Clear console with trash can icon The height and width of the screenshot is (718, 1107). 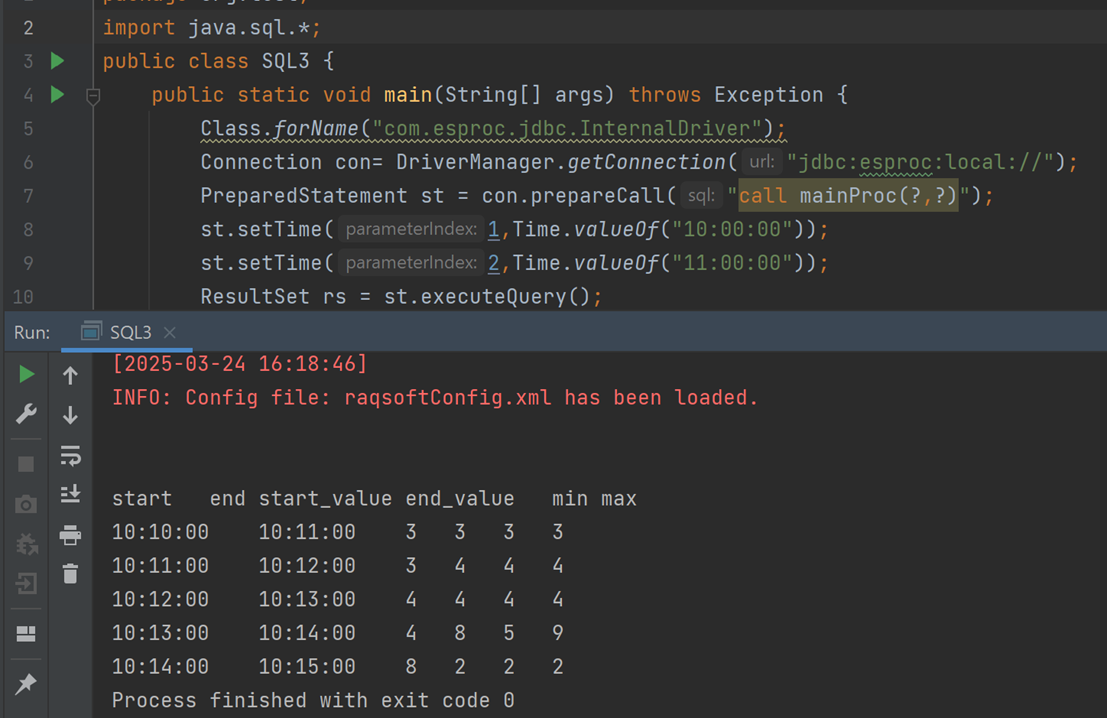(x=70, y=574)
